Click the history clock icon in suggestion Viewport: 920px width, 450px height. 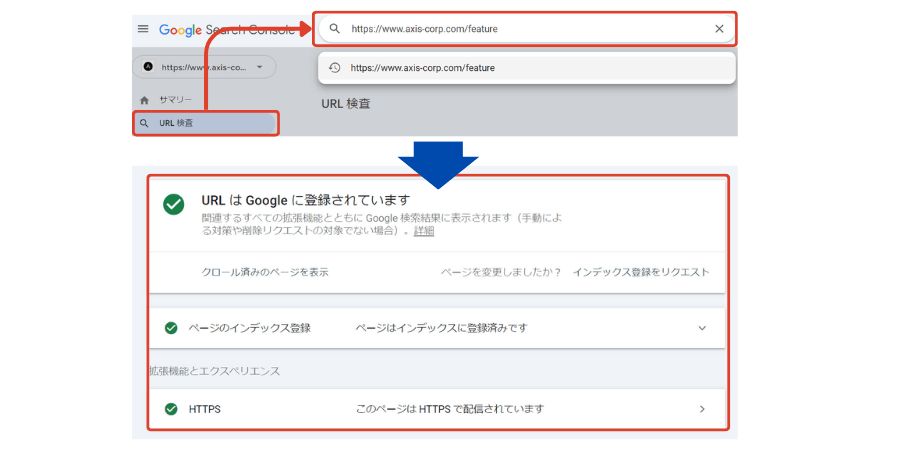click(x=334, y=68)
